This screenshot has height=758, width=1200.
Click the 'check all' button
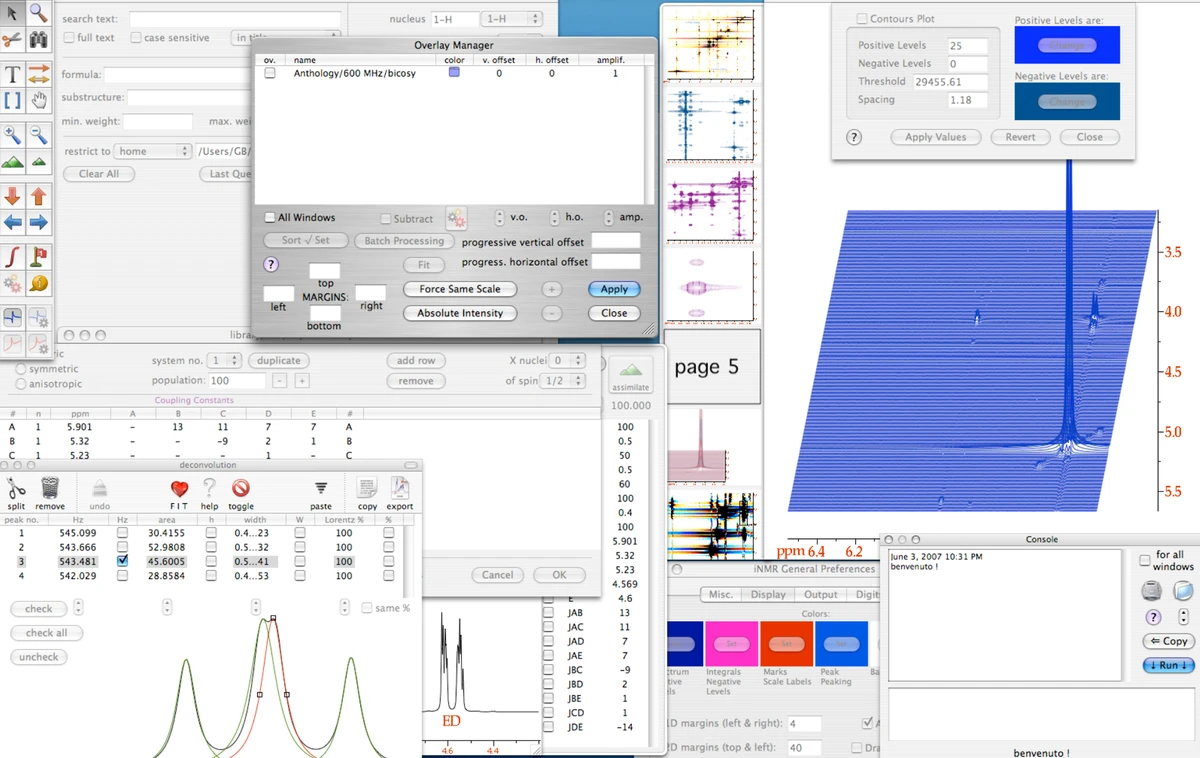47,632
